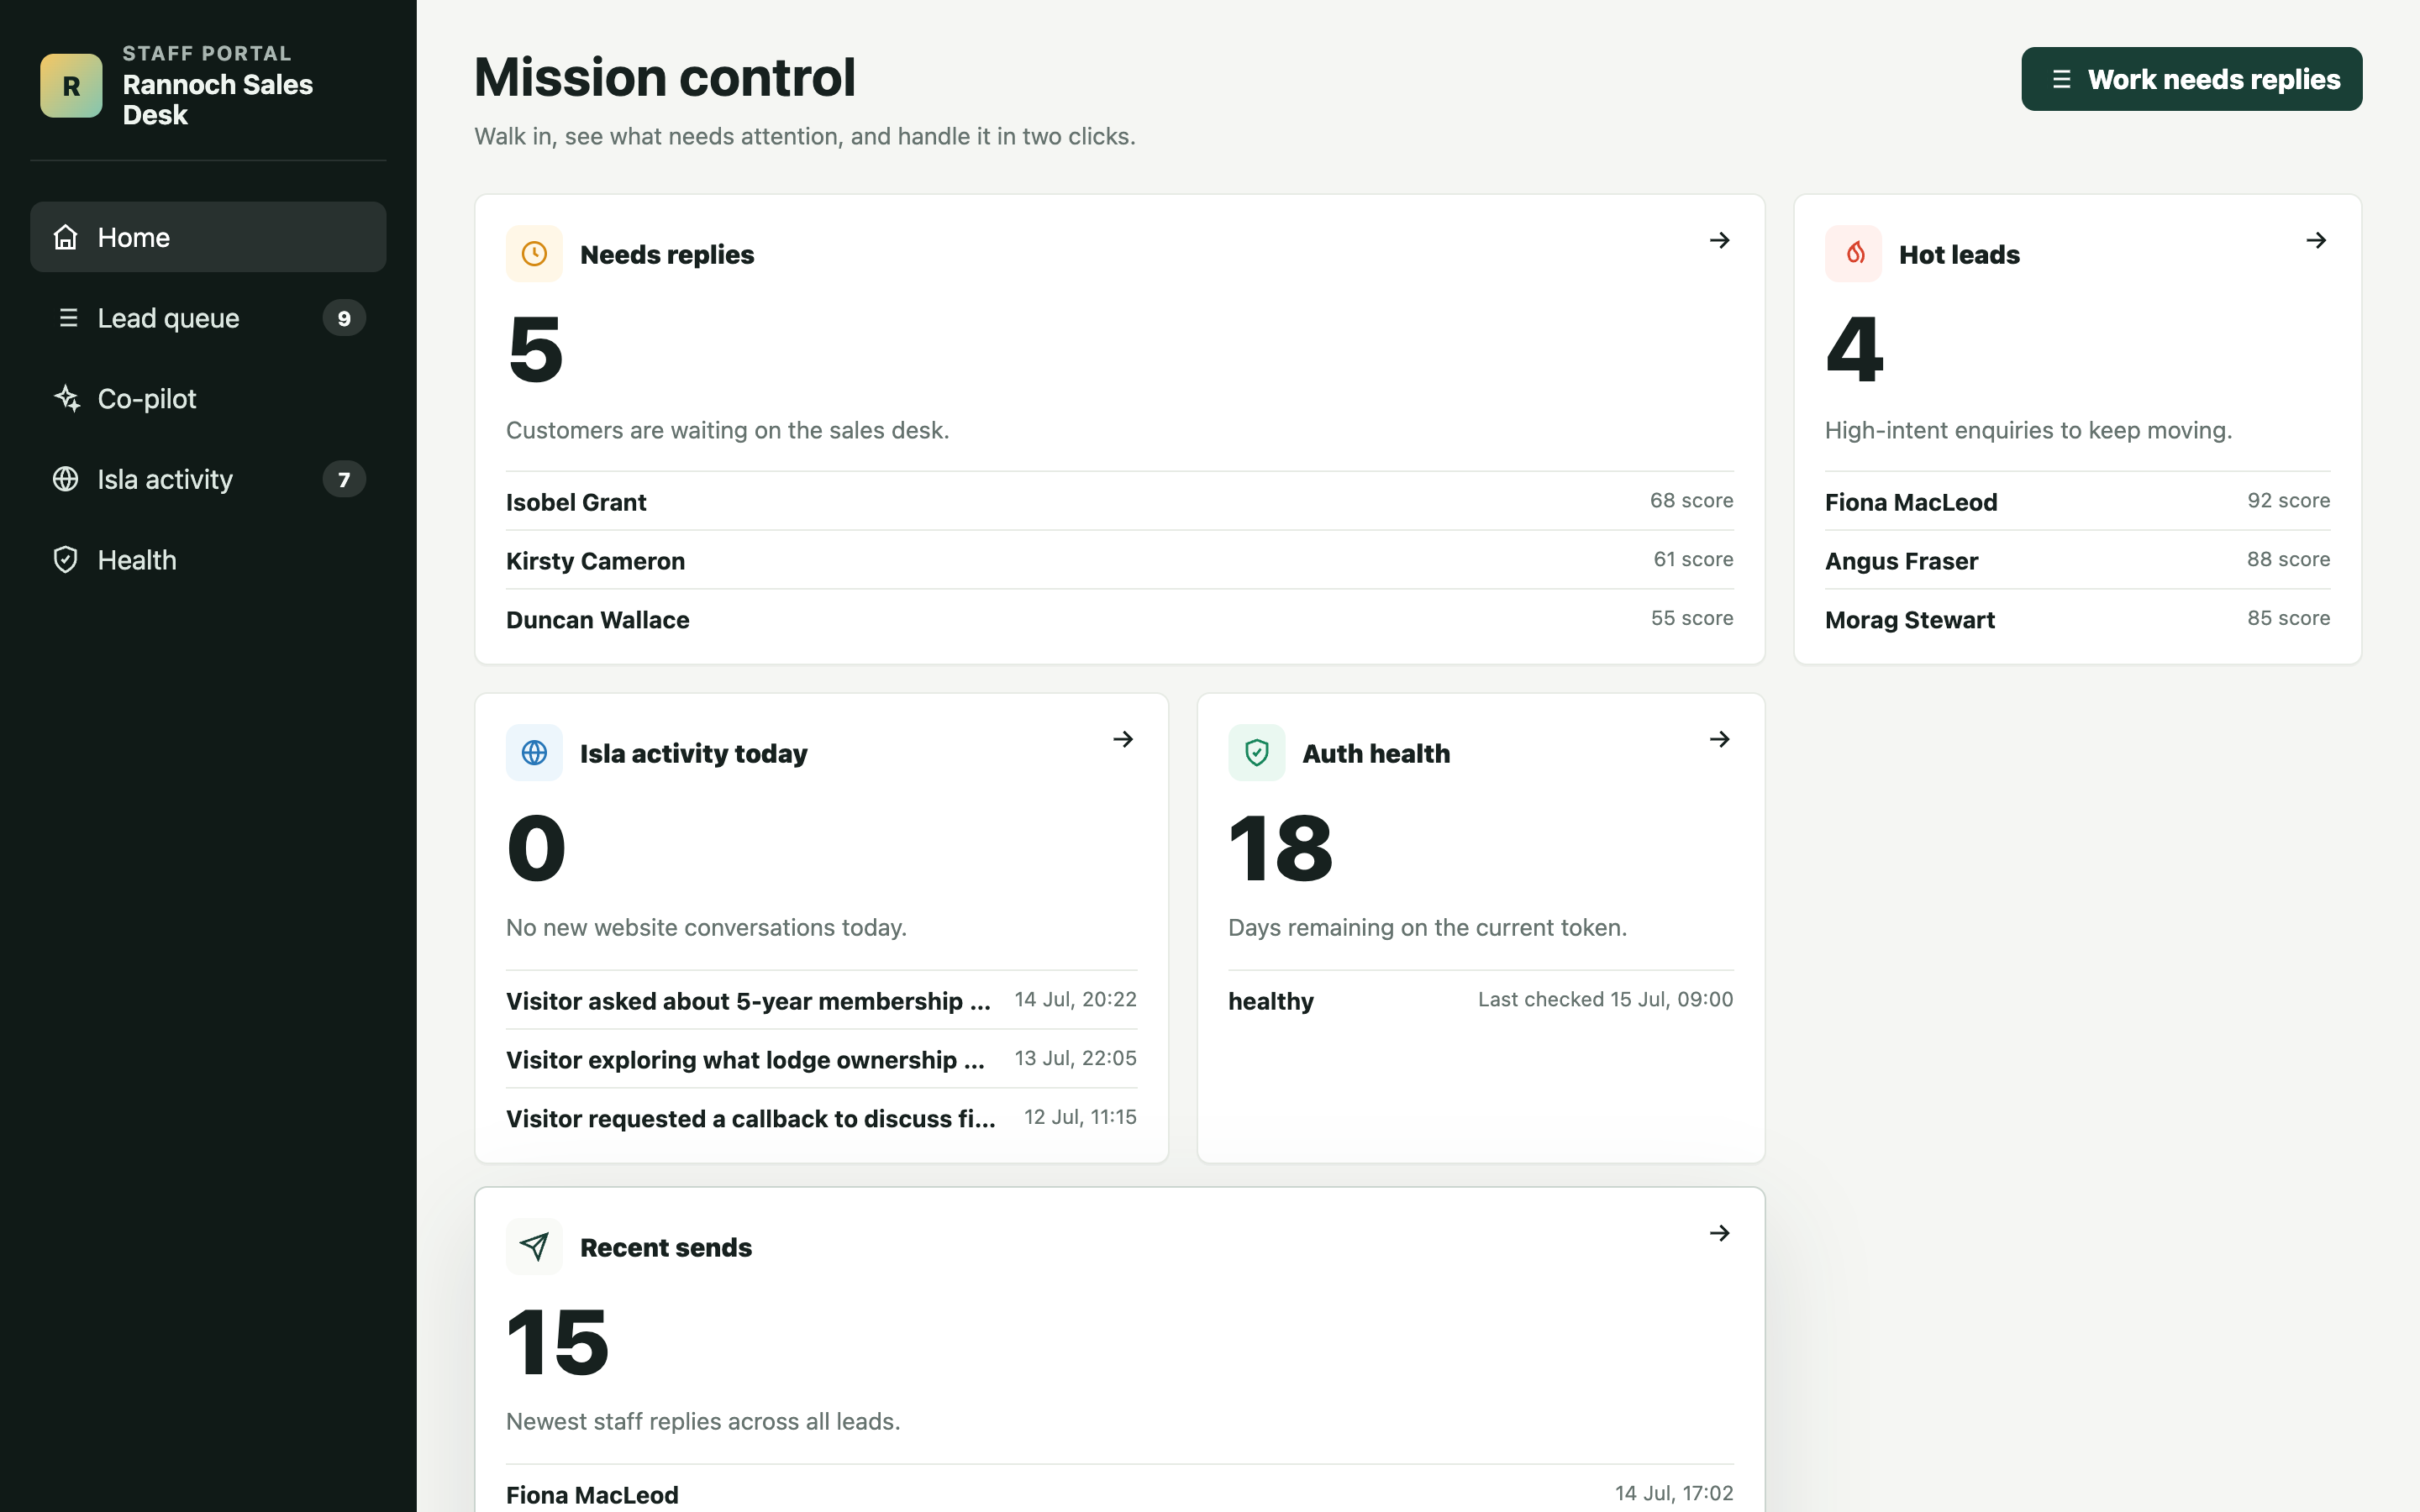
Task: Click the Isla activity today card title
Action: coord(693,753)
